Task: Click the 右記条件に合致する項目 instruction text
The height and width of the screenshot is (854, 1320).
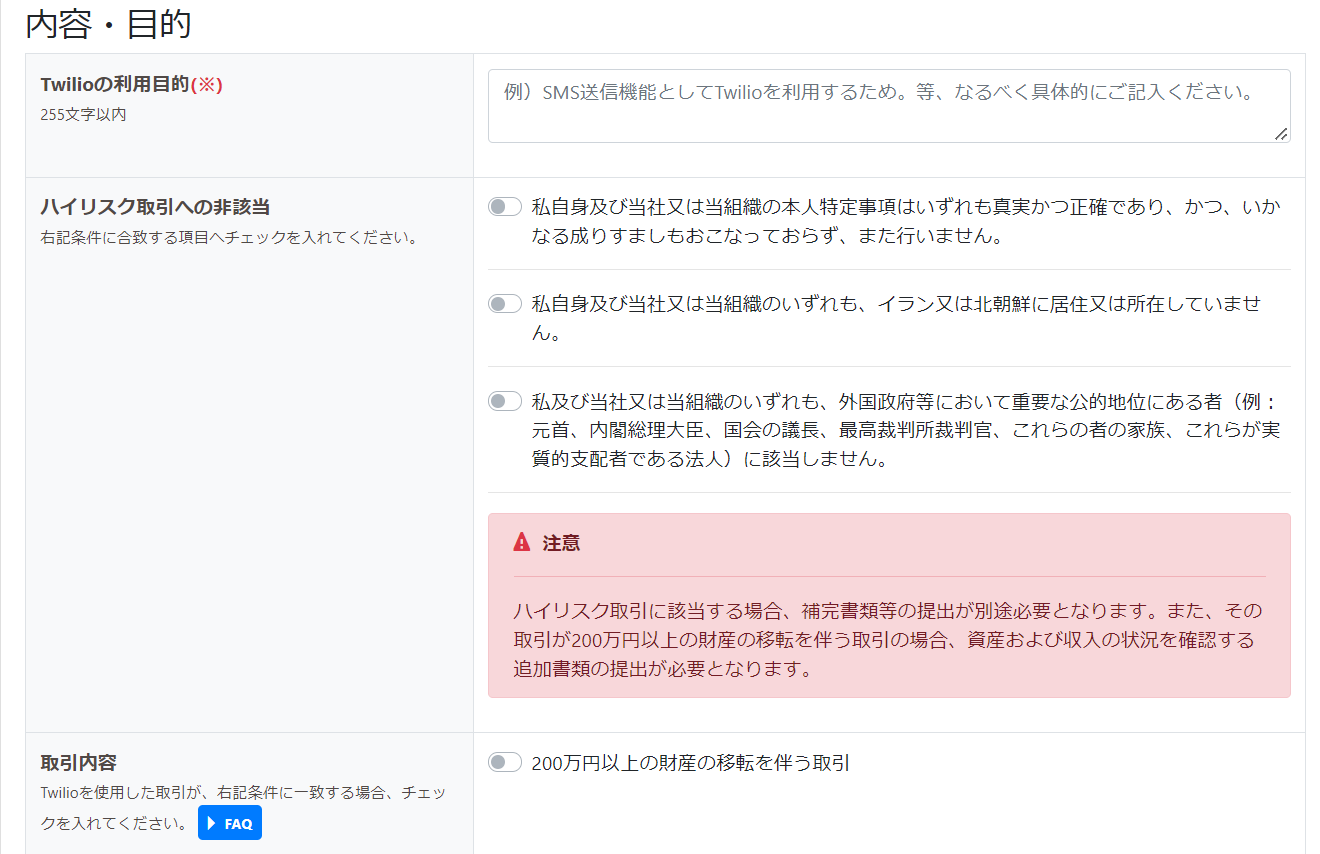Action: (229, 238)
